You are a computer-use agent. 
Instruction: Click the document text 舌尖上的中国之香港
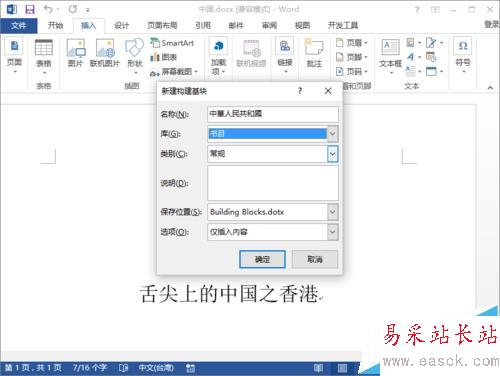click(x=229, y=294)
